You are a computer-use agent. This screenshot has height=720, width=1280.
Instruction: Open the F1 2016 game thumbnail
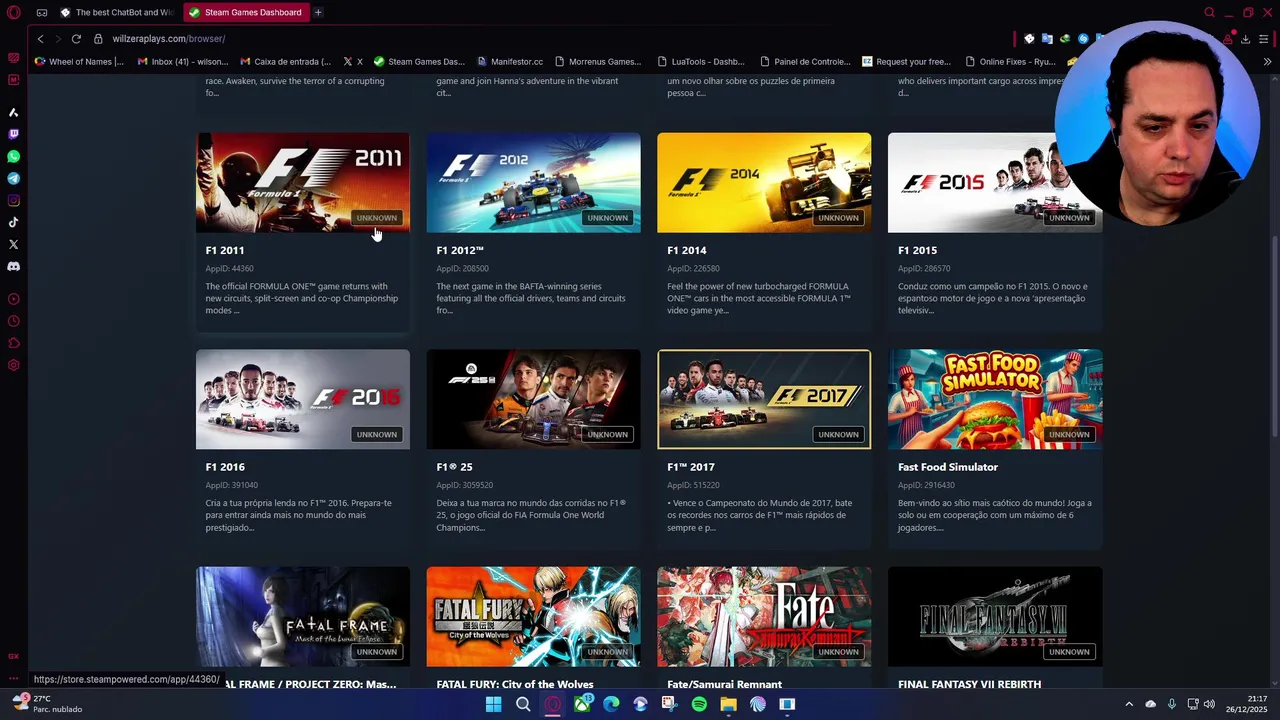(303, 399)
